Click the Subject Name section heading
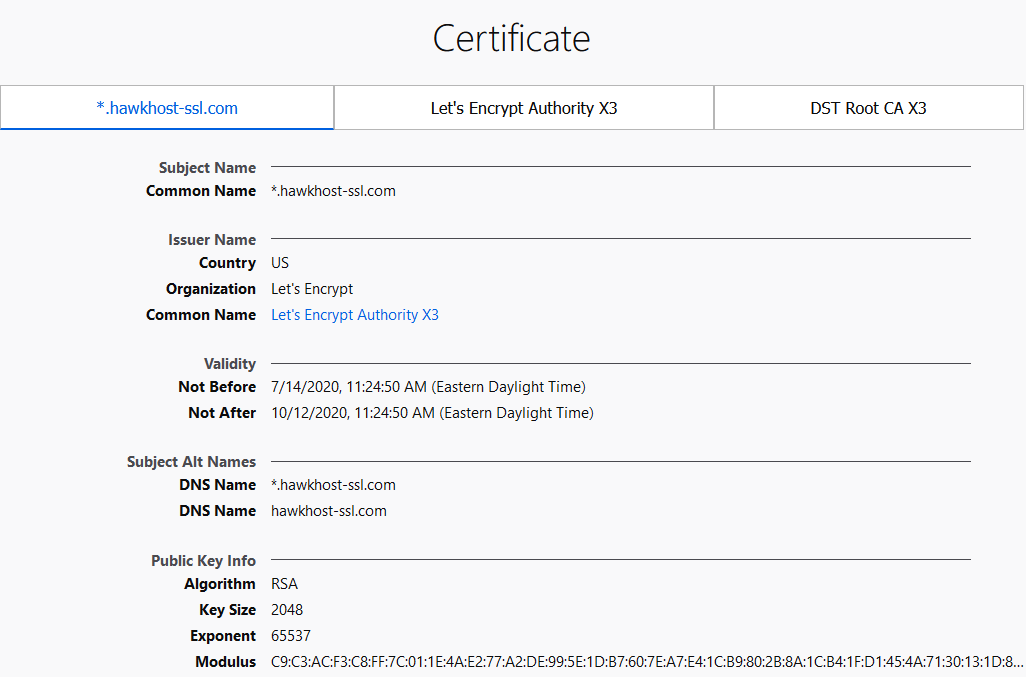This screenshot has height=677, width=1026. [207, 167]
